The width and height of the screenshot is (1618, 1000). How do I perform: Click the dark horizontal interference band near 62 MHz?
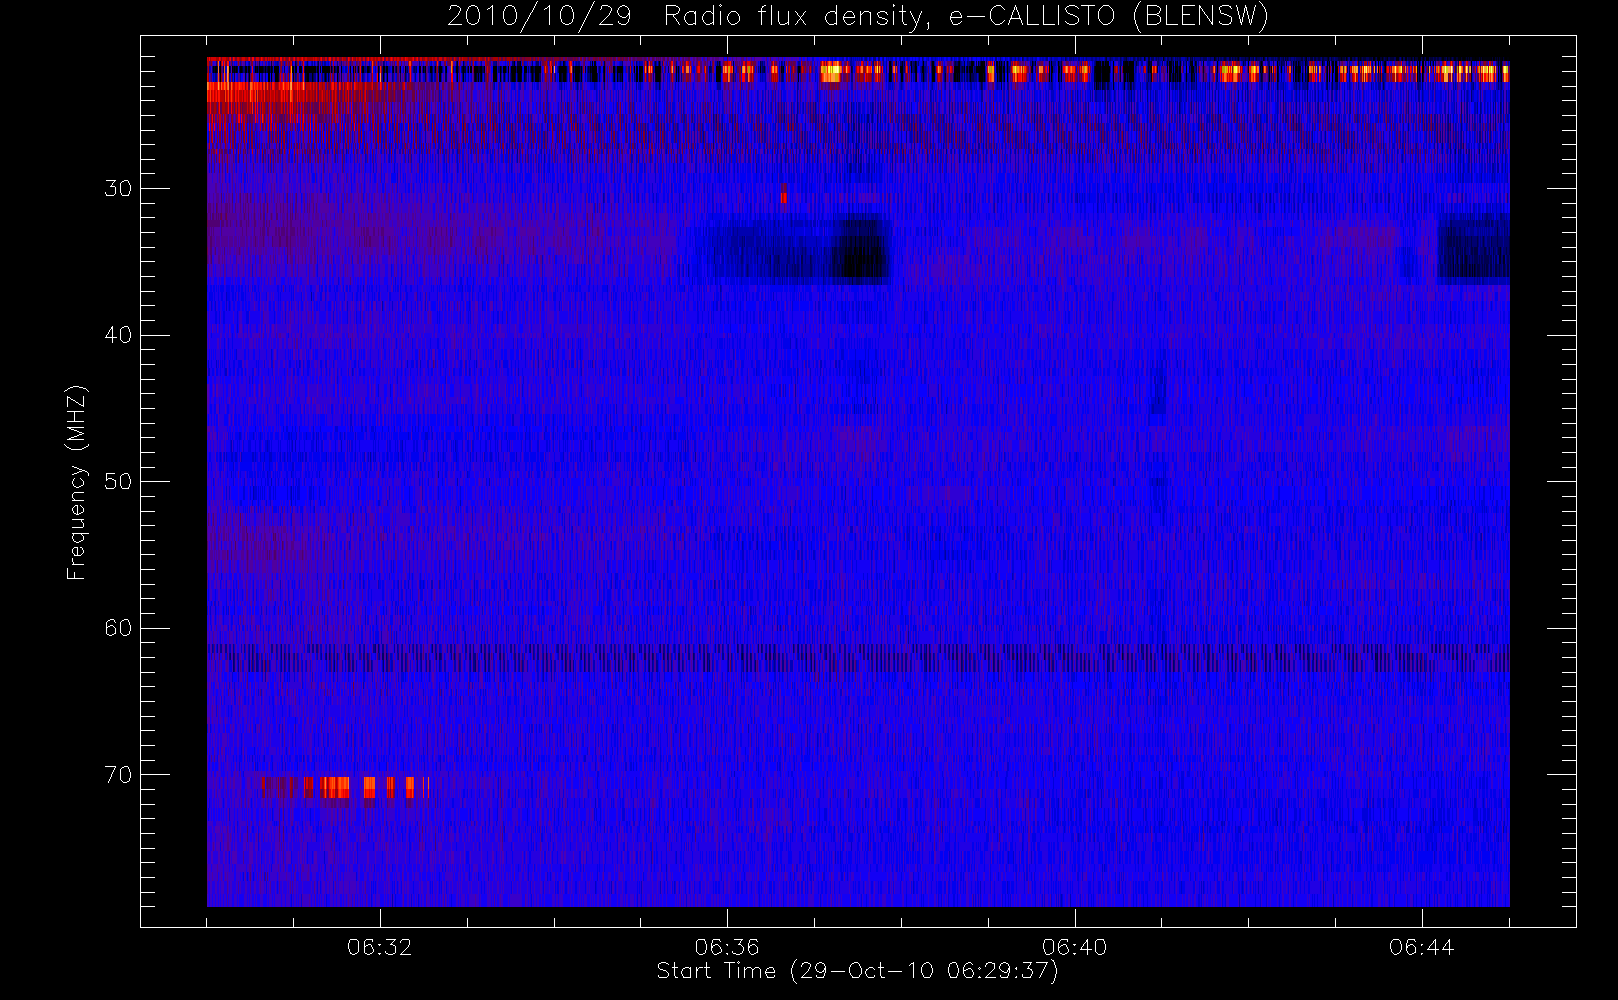tap(858, 658)
